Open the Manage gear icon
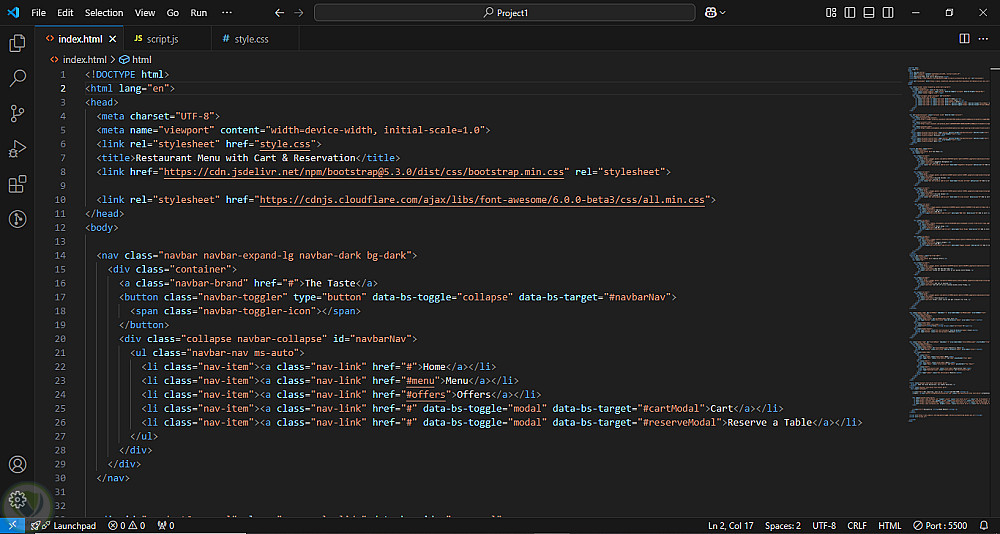This screenshot has width=1000, height=534. click(x=17, y=499)
